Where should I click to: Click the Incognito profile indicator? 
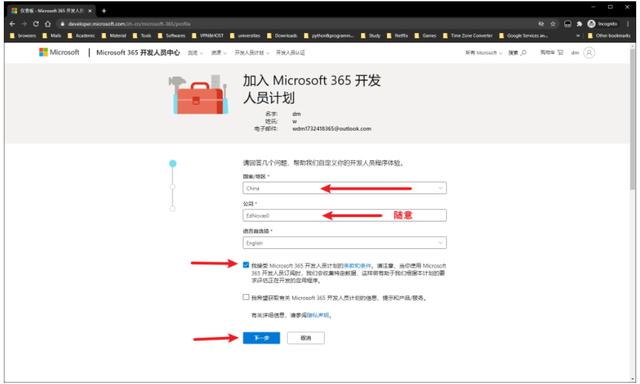click(x=602, y=24)
